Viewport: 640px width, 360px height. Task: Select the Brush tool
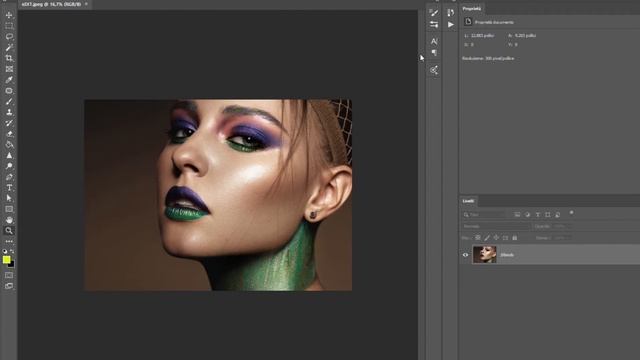click(9, 102)
